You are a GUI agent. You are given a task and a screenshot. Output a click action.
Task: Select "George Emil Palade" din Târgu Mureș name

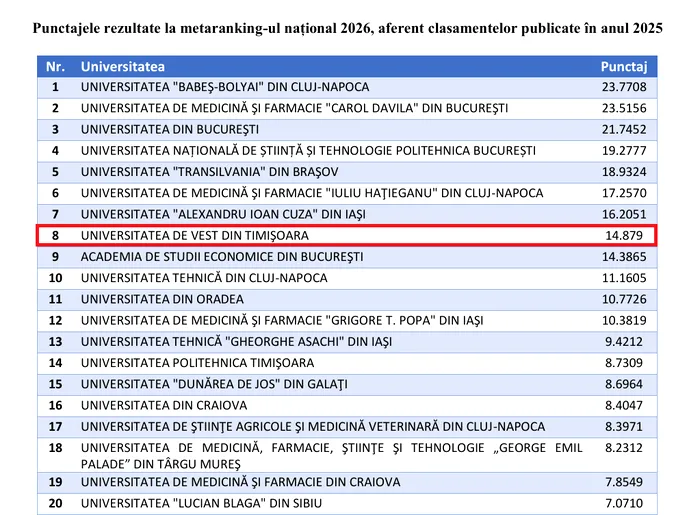[x=332, y=456]
